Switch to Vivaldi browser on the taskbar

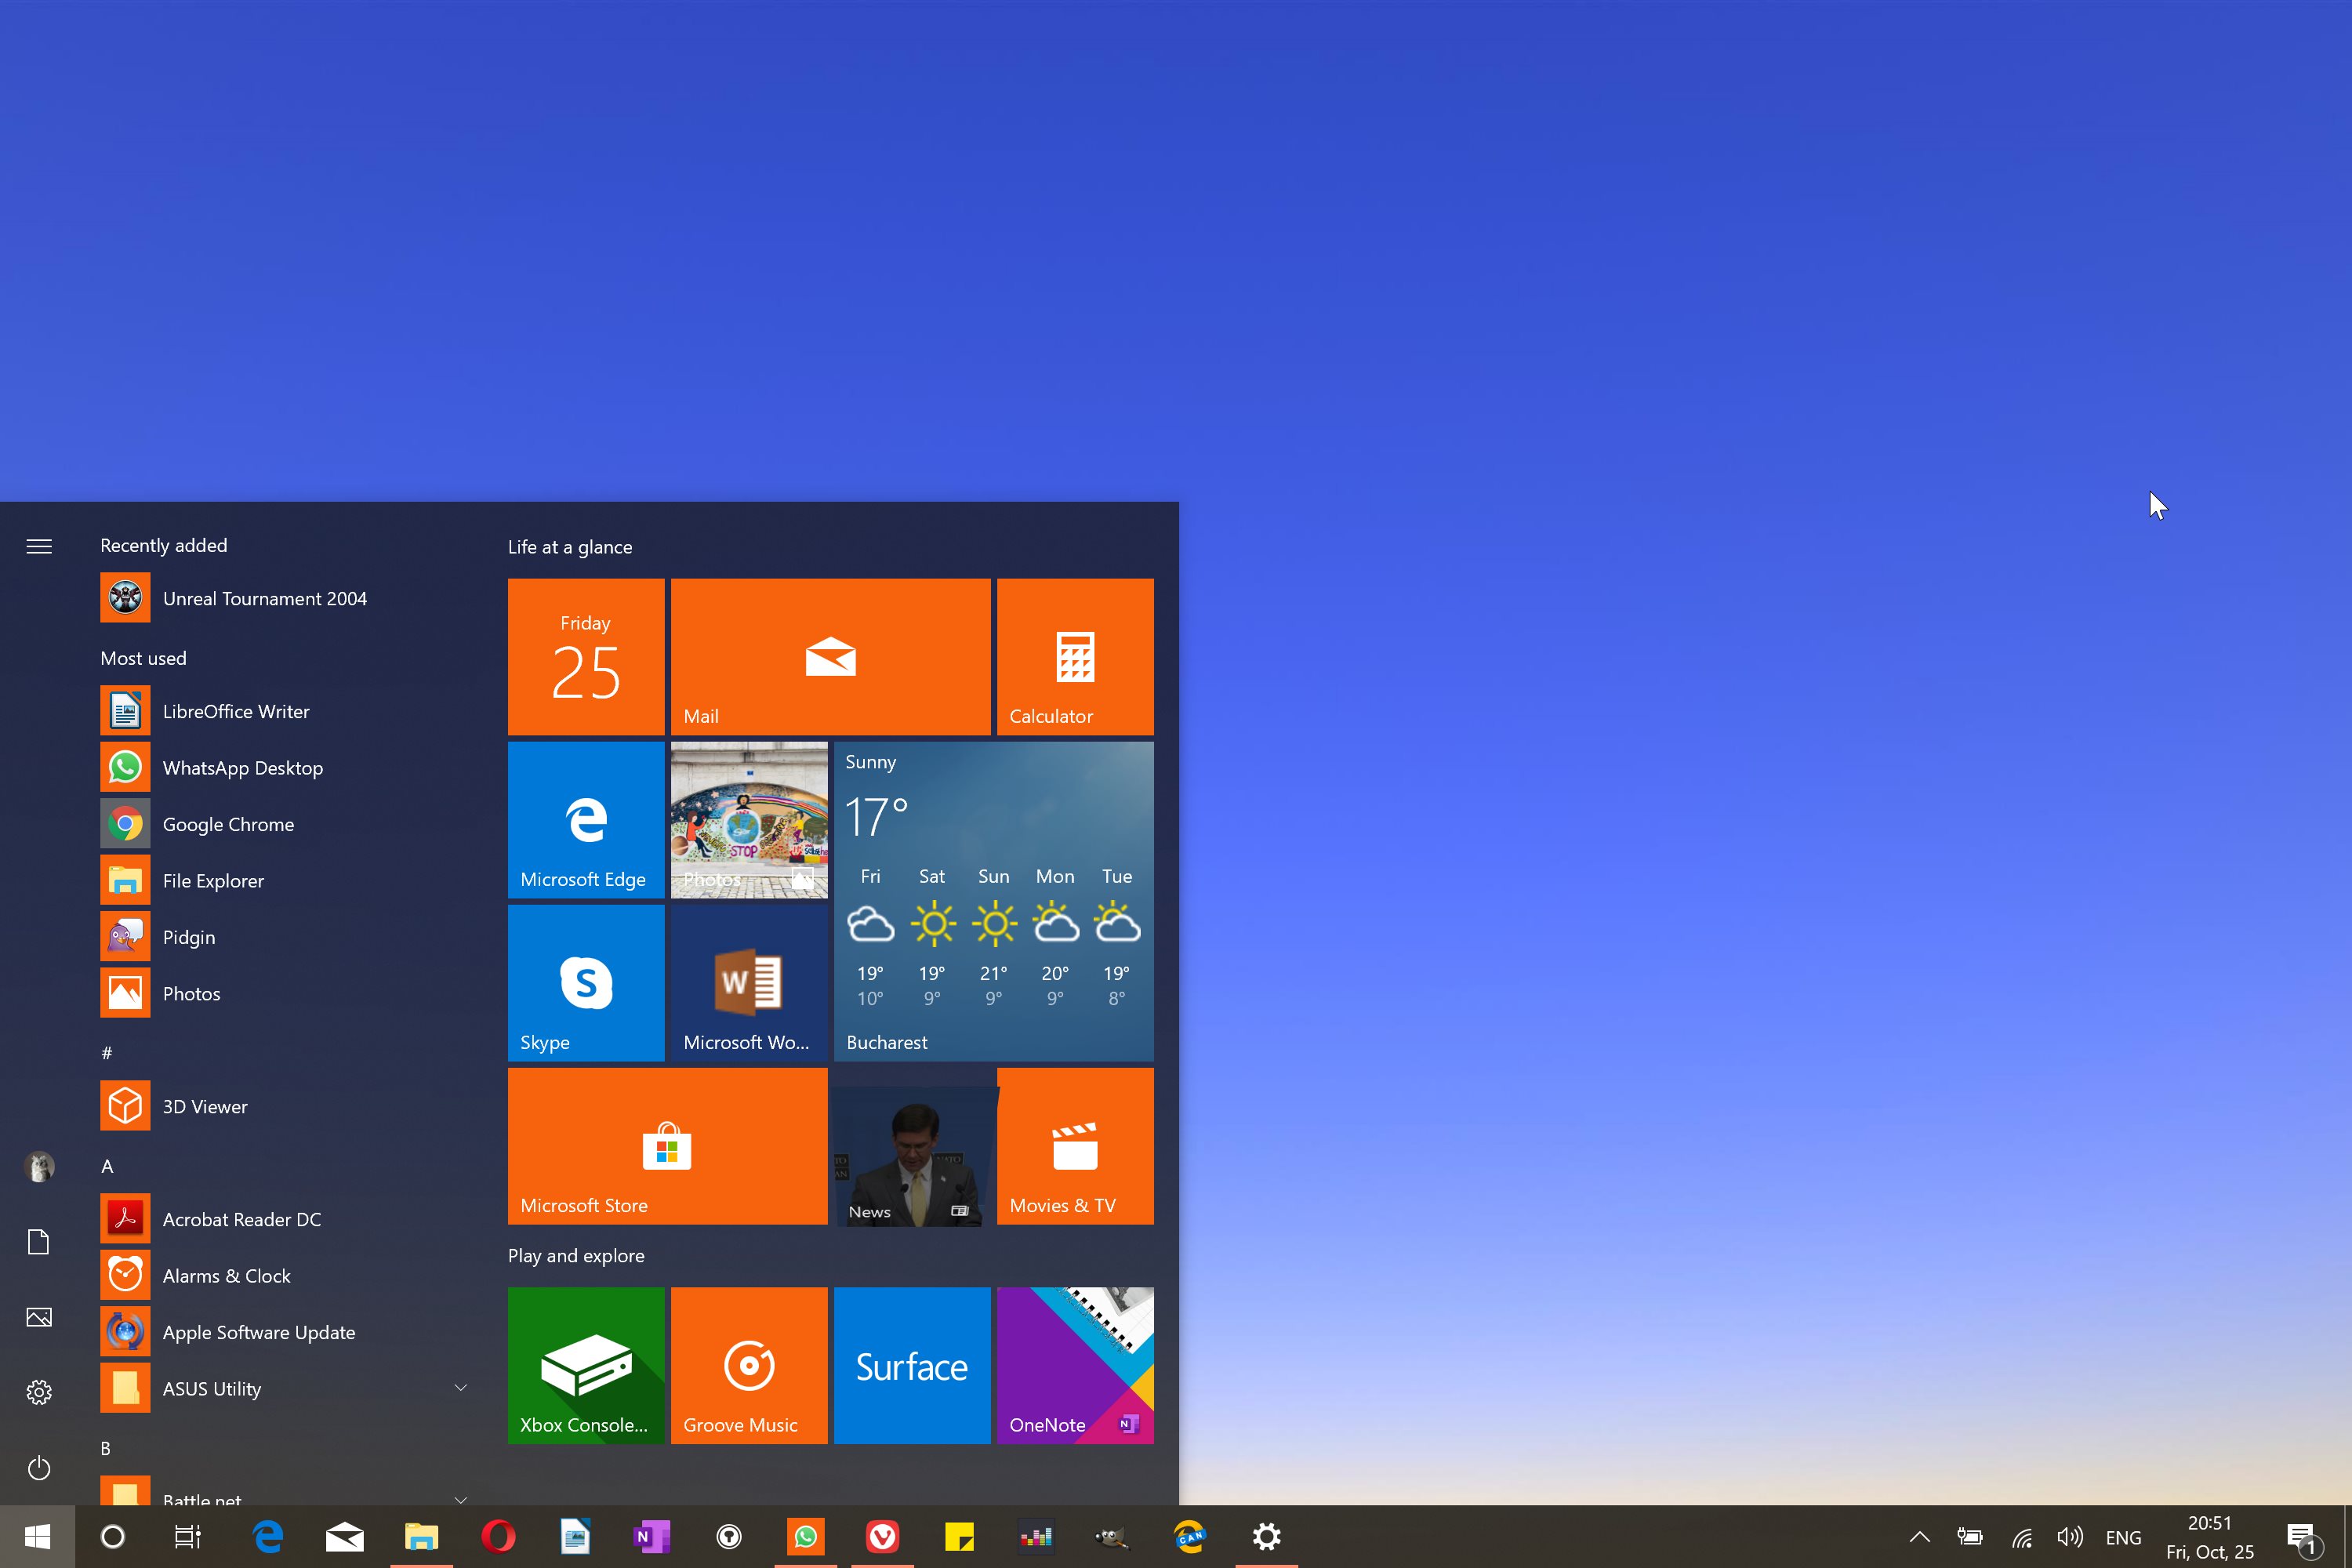(882, 1536)
